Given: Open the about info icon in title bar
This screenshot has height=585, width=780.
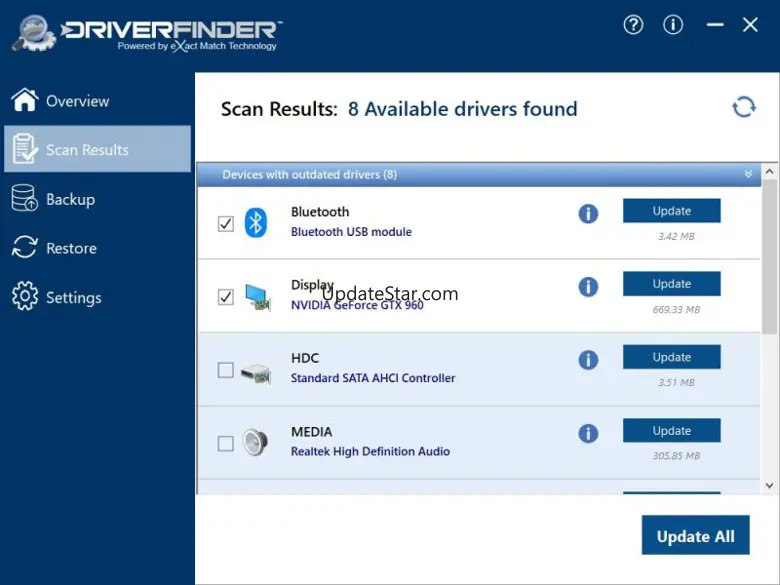Looking at the screenshot, I should point(673,25).
